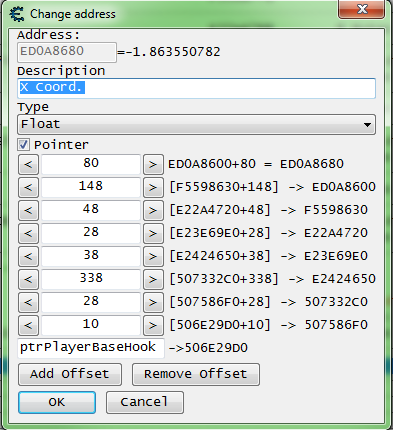Viewport: 393px width, 430px height.
Task: Click the Add Offset button
Action: point(70,374)
